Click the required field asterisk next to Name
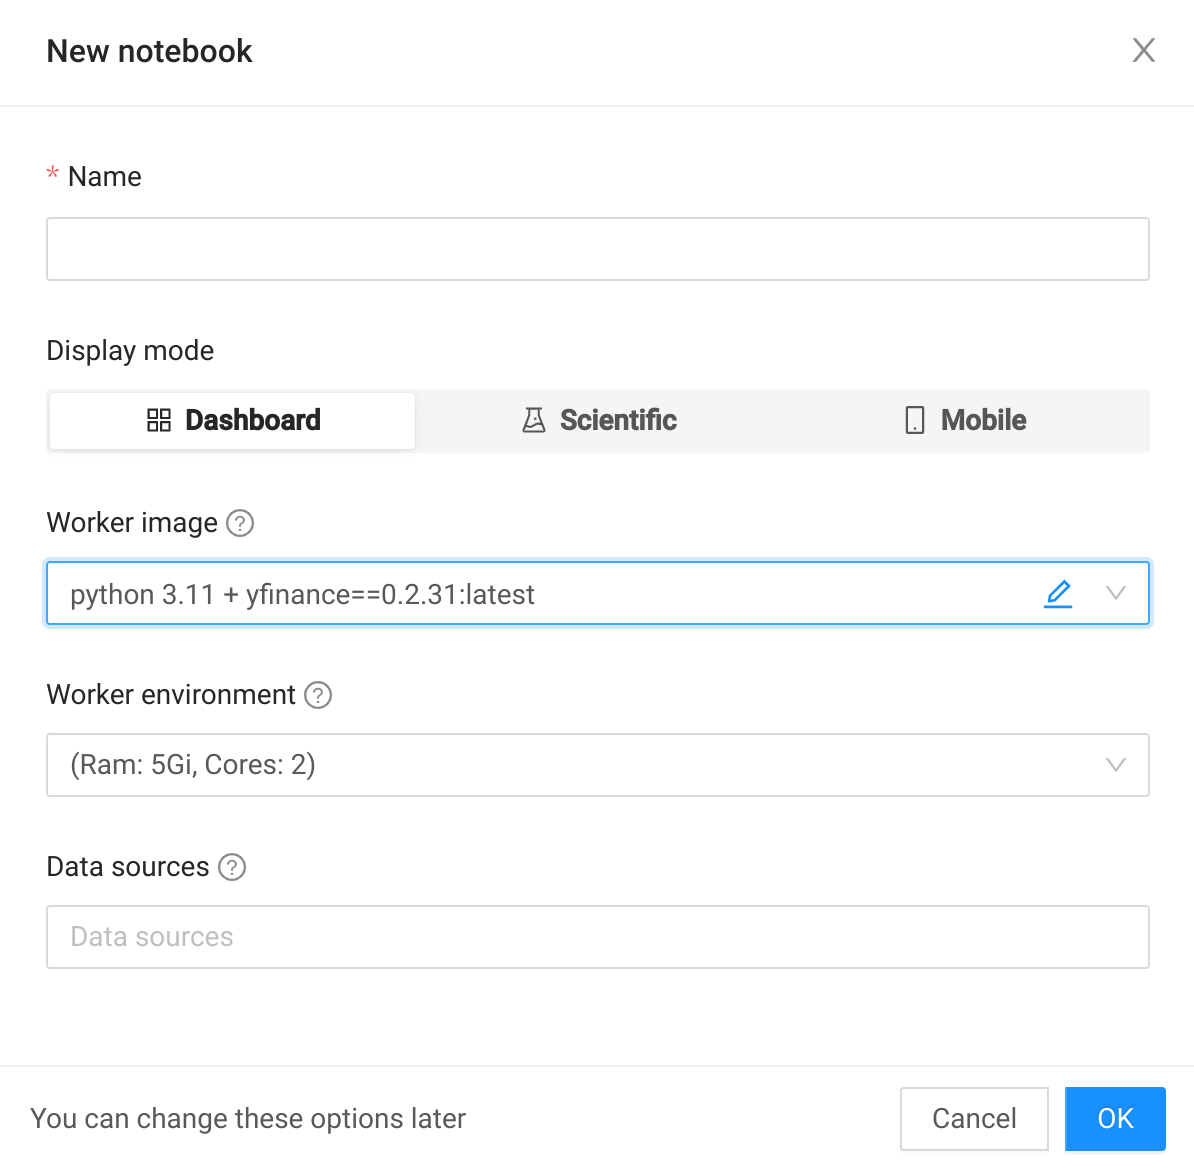1194x1170 pixels. coord(52,175)
